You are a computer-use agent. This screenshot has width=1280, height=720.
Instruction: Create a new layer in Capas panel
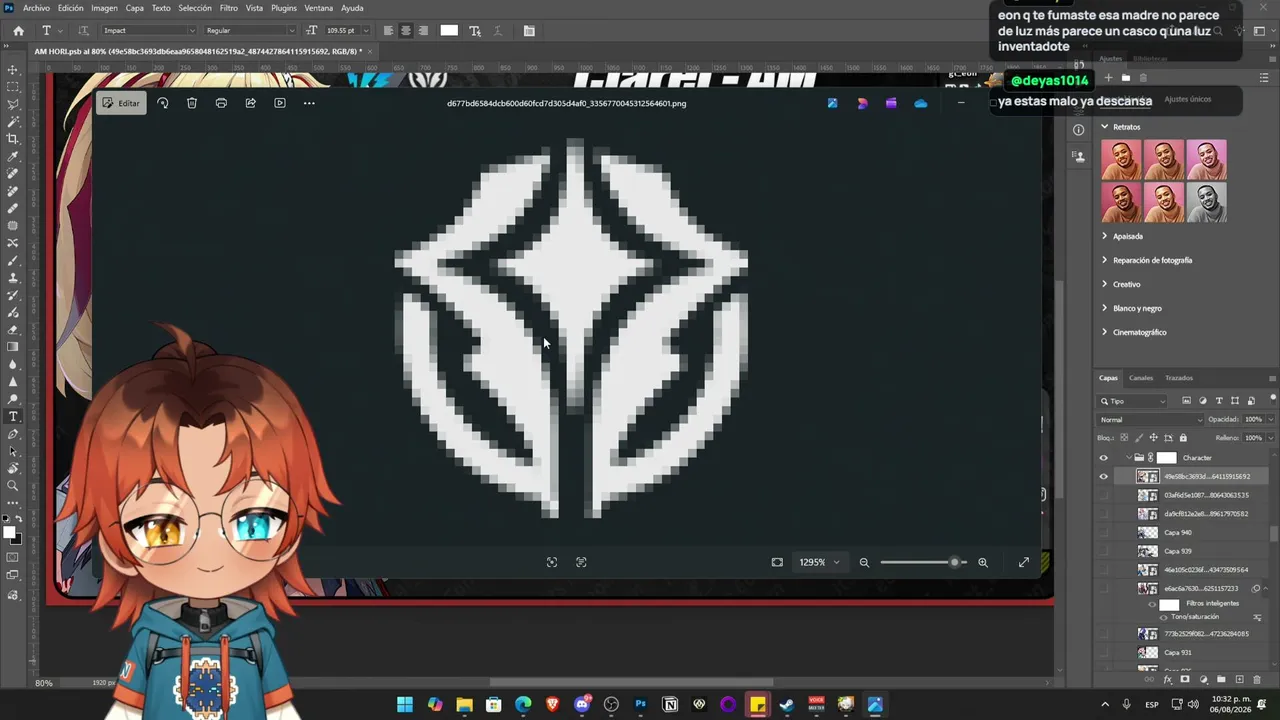point(1239,680)
